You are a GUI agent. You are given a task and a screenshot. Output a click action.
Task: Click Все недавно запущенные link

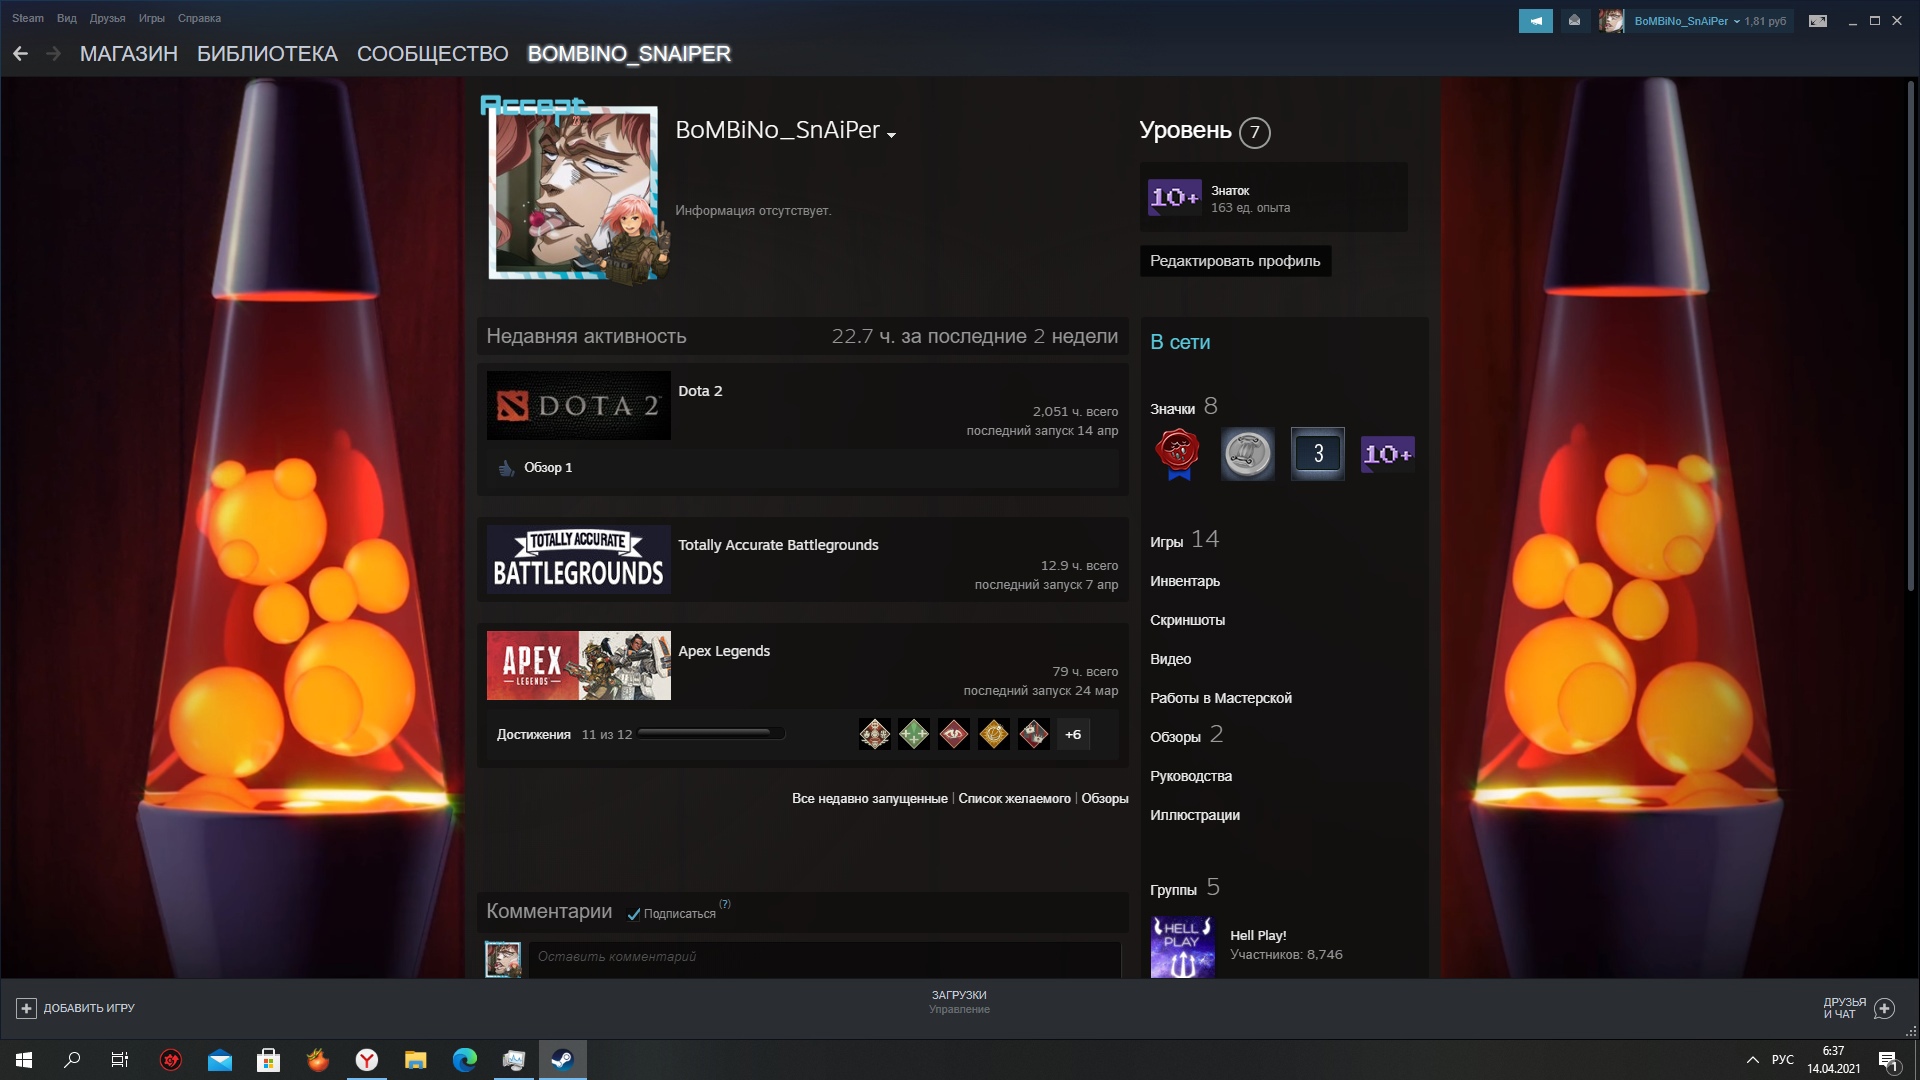[x=869, y=799]
